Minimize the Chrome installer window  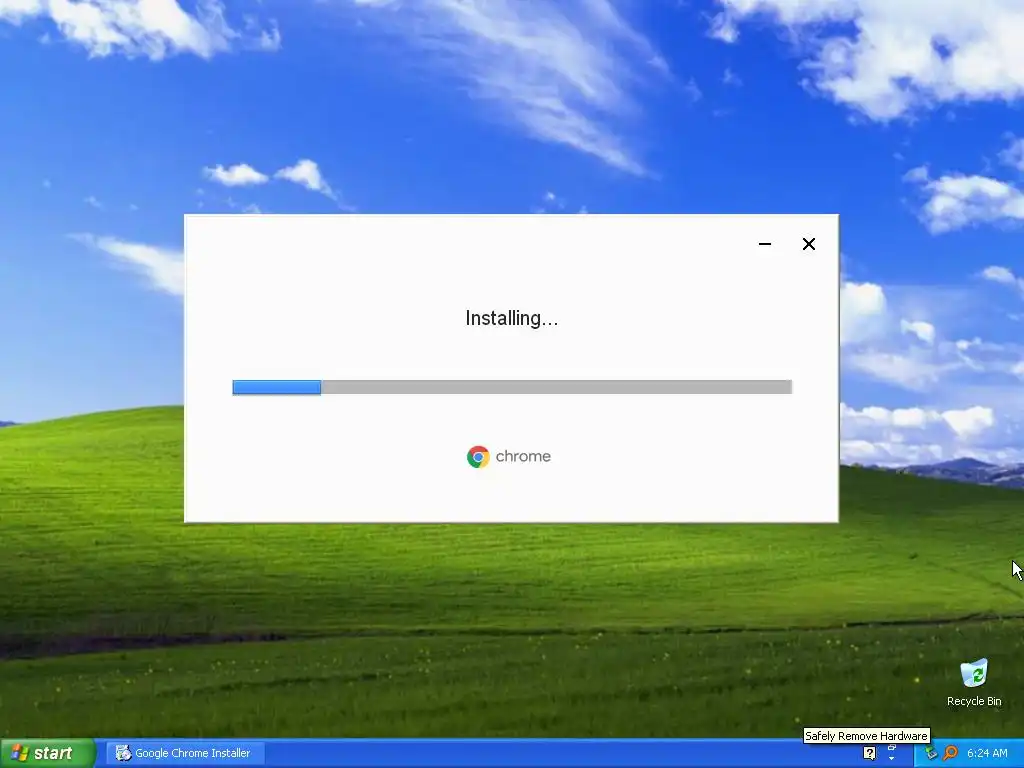(x=765, y=244)
